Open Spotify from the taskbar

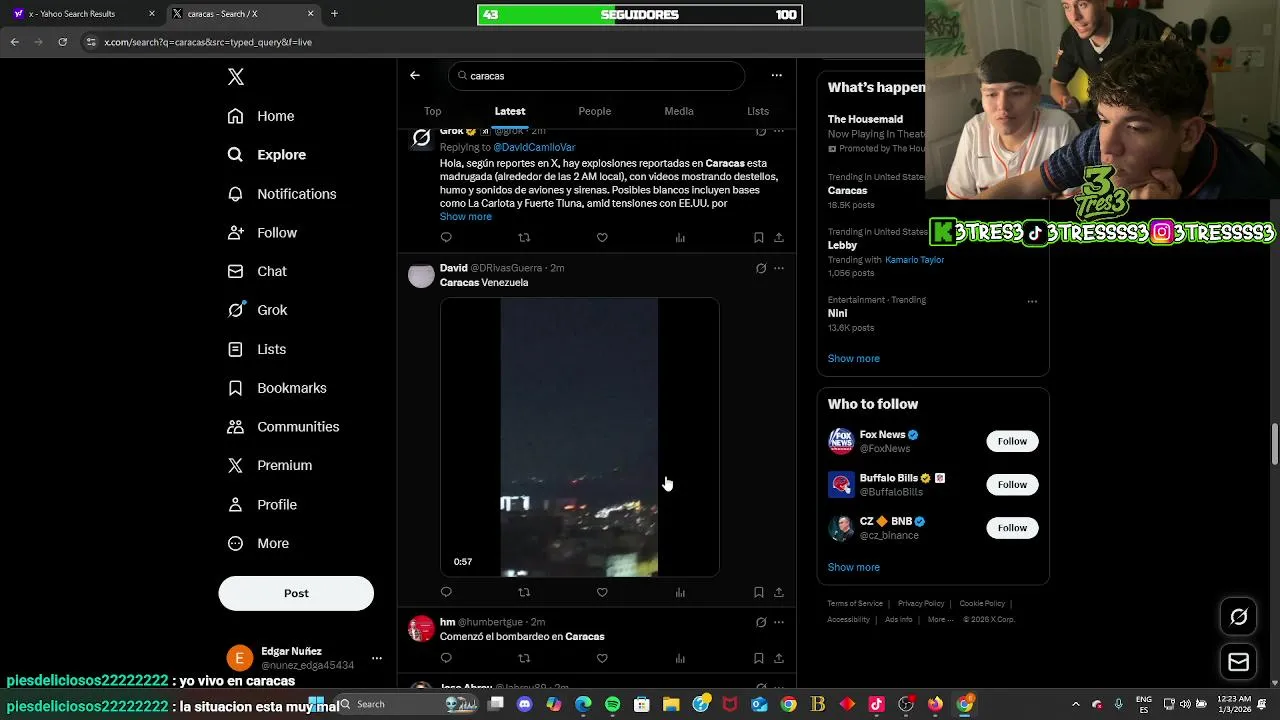[x=613, y=704]
